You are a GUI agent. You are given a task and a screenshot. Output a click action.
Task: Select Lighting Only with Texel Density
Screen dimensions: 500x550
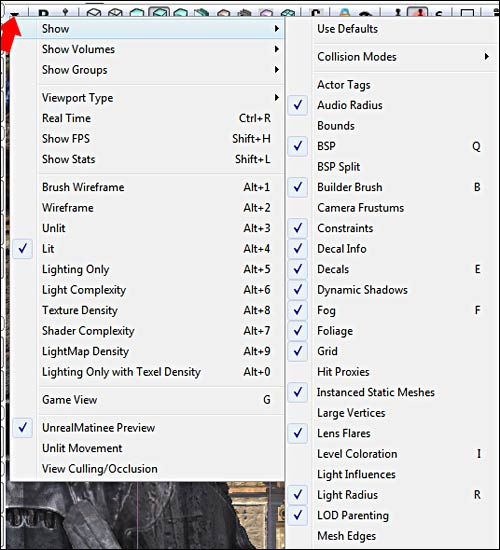tap(147, 372)
